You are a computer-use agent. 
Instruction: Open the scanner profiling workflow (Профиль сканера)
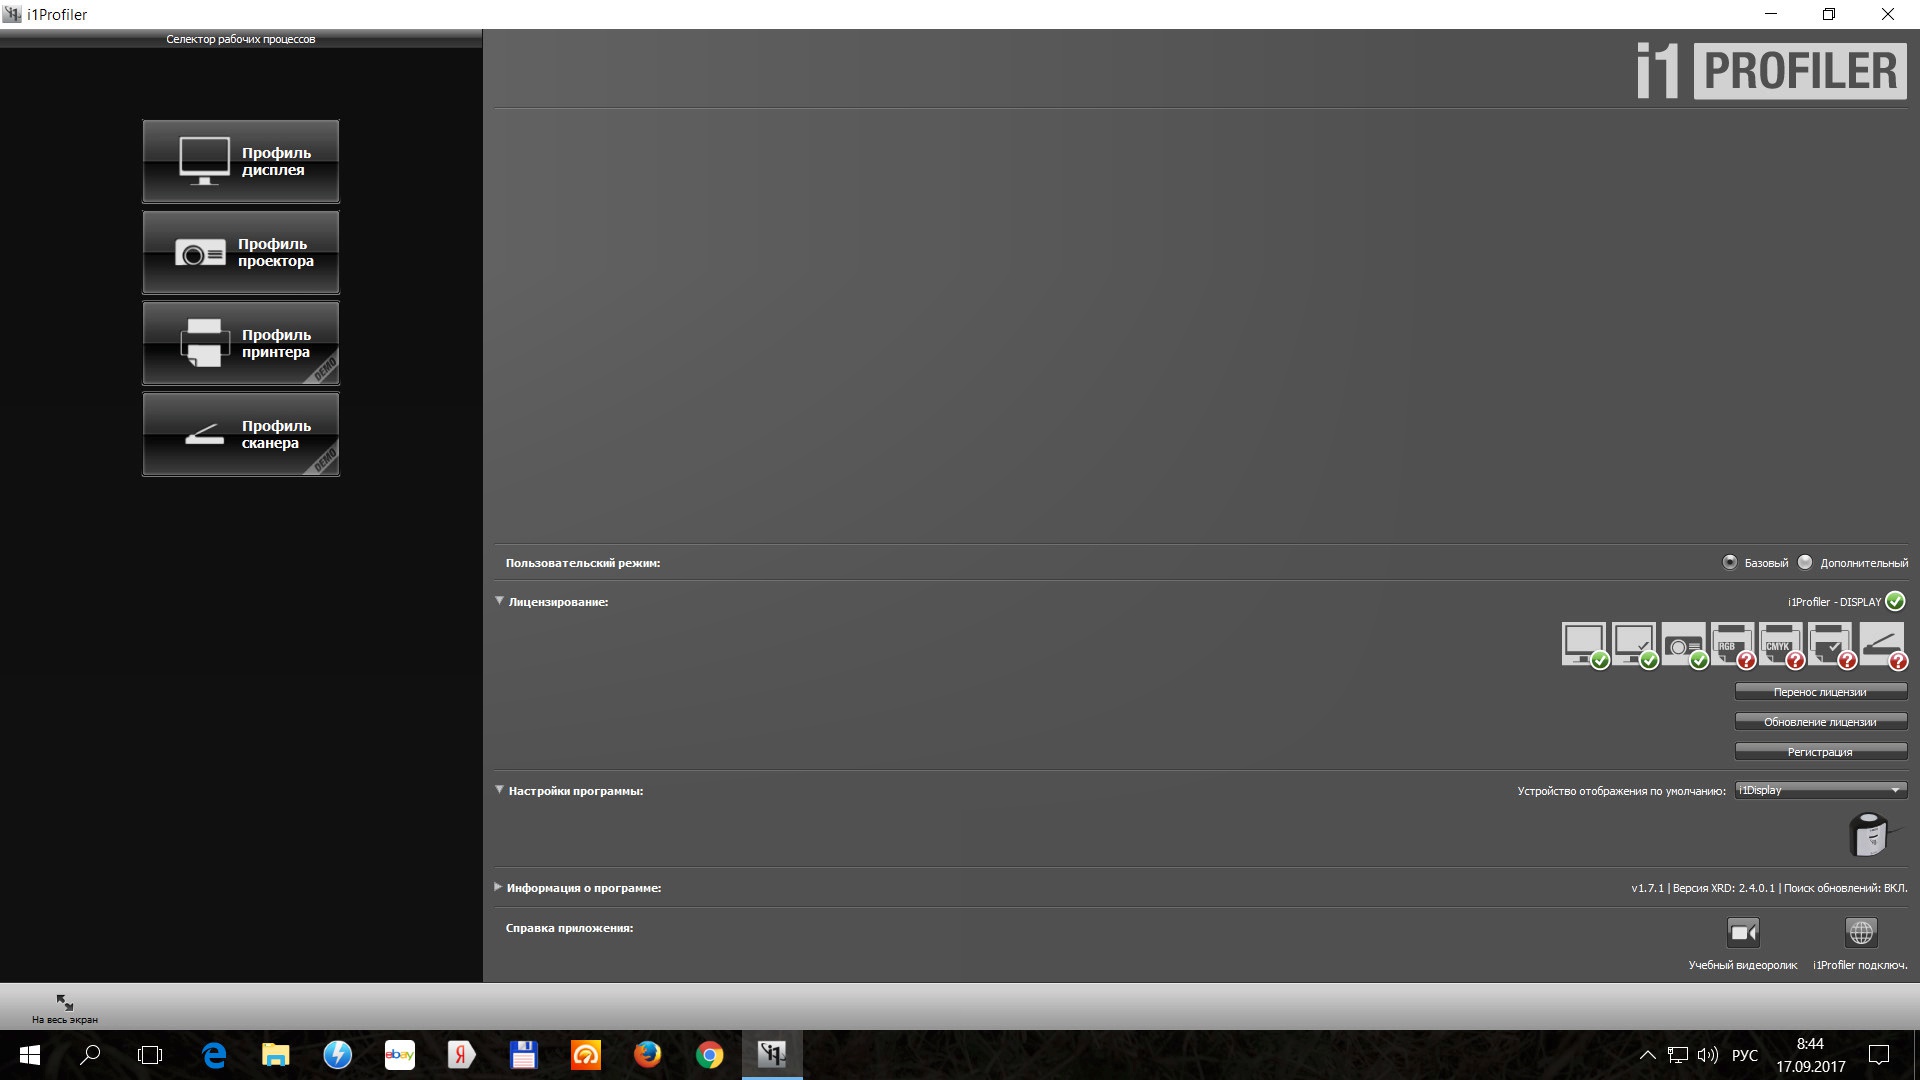(241, 434)
